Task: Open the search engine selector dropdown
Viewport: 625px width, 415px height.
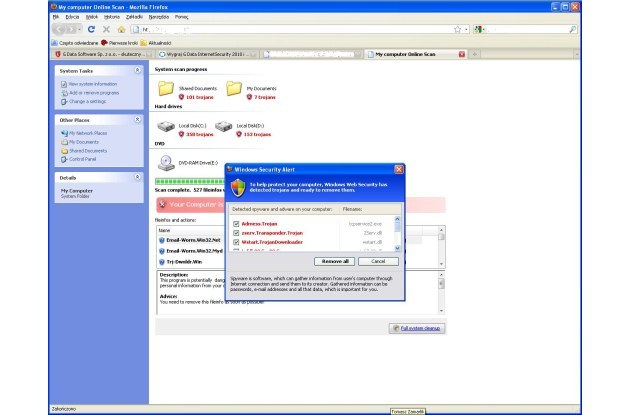Action: (480, 29)
